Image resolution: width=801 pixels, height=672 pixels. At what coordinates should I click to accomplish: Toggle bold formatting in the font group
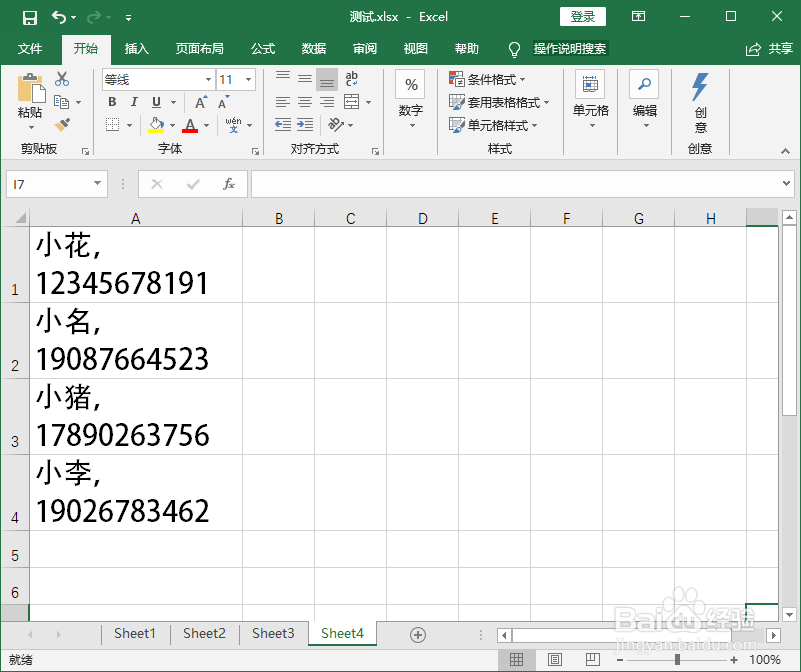(111, 102)
